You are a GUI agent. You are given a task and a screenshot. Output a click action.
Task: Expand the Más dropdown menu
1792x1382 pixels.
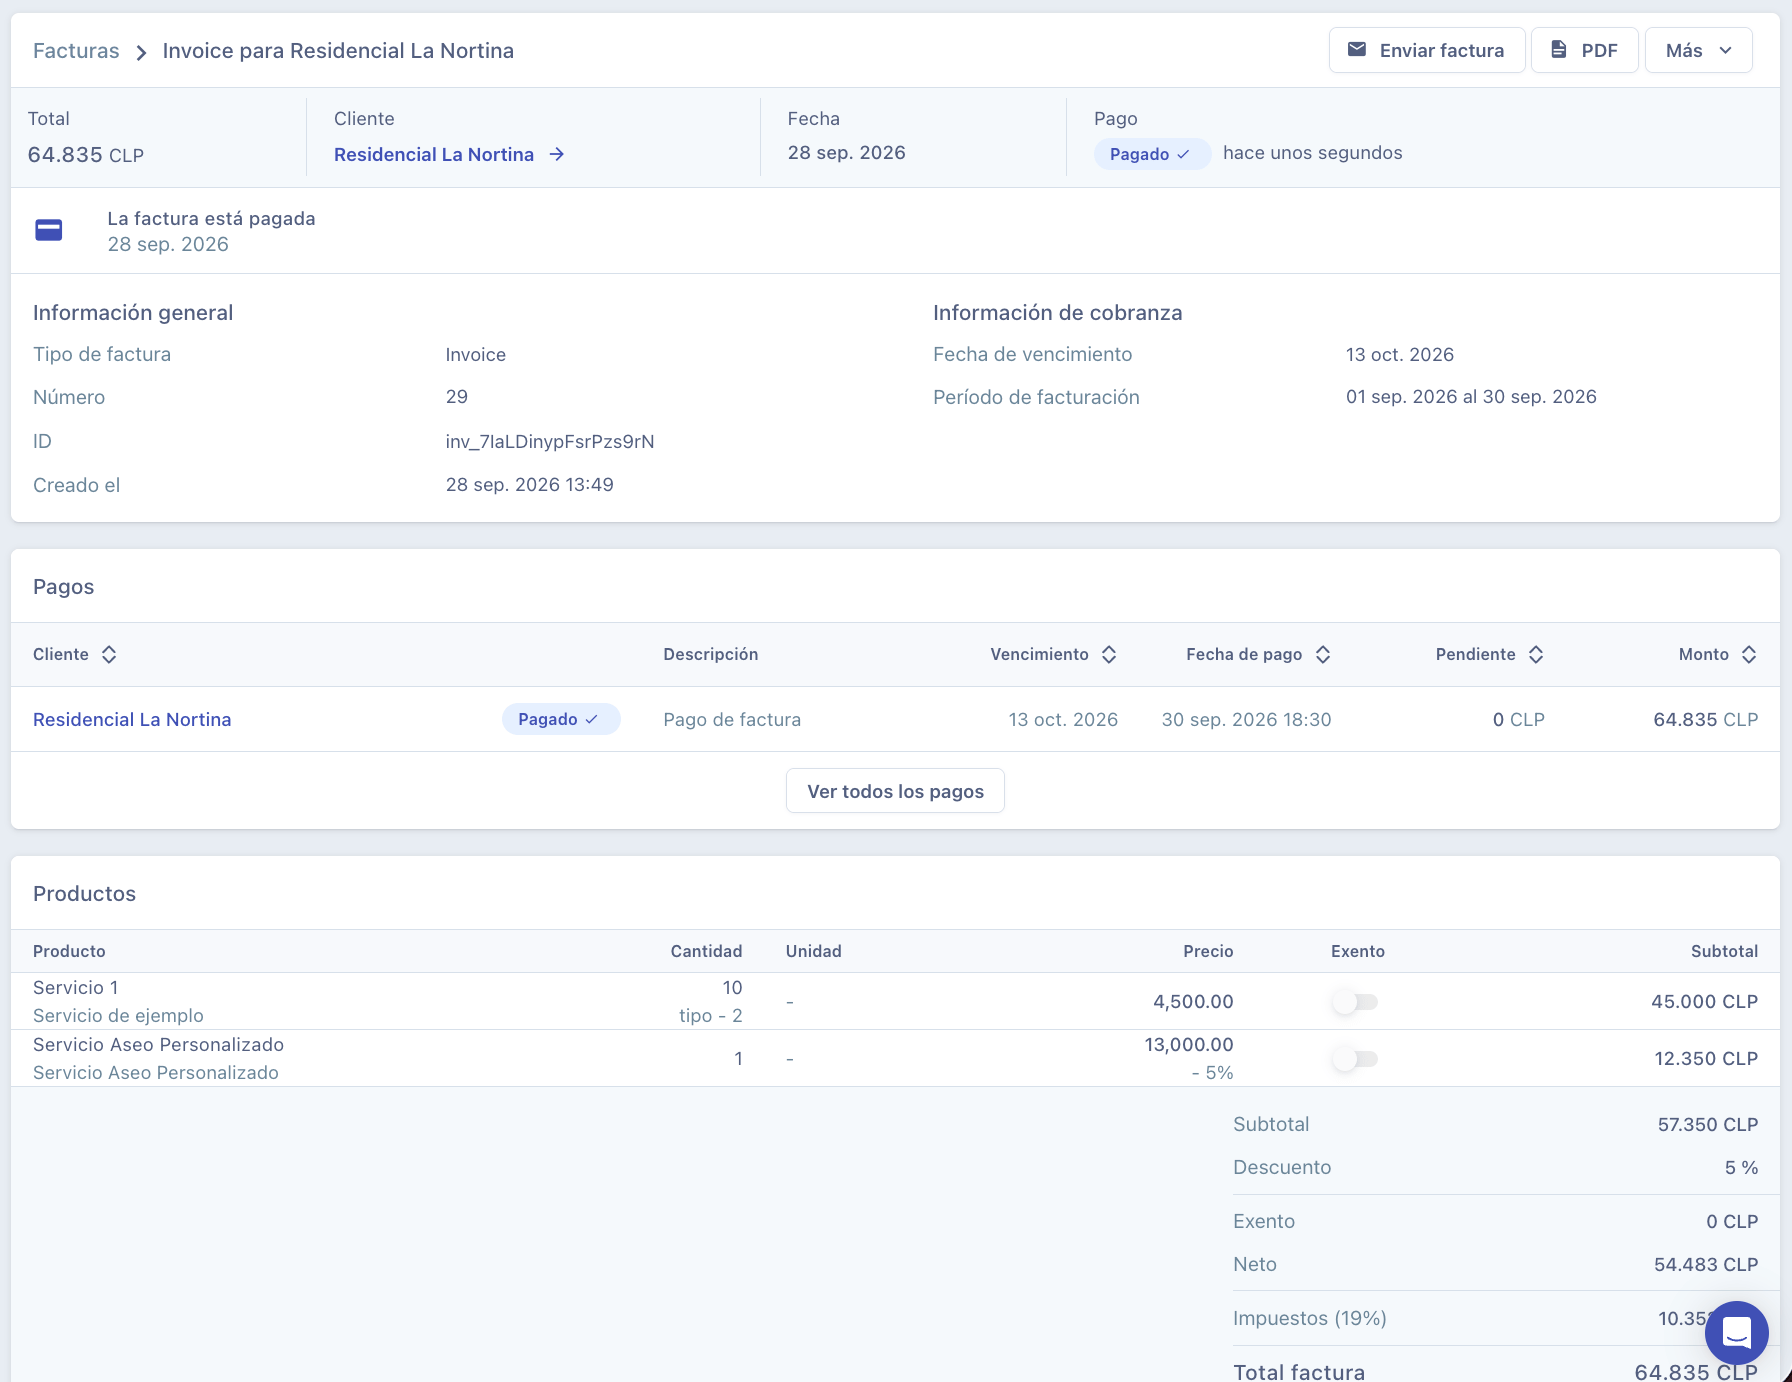coord(1698,50)
